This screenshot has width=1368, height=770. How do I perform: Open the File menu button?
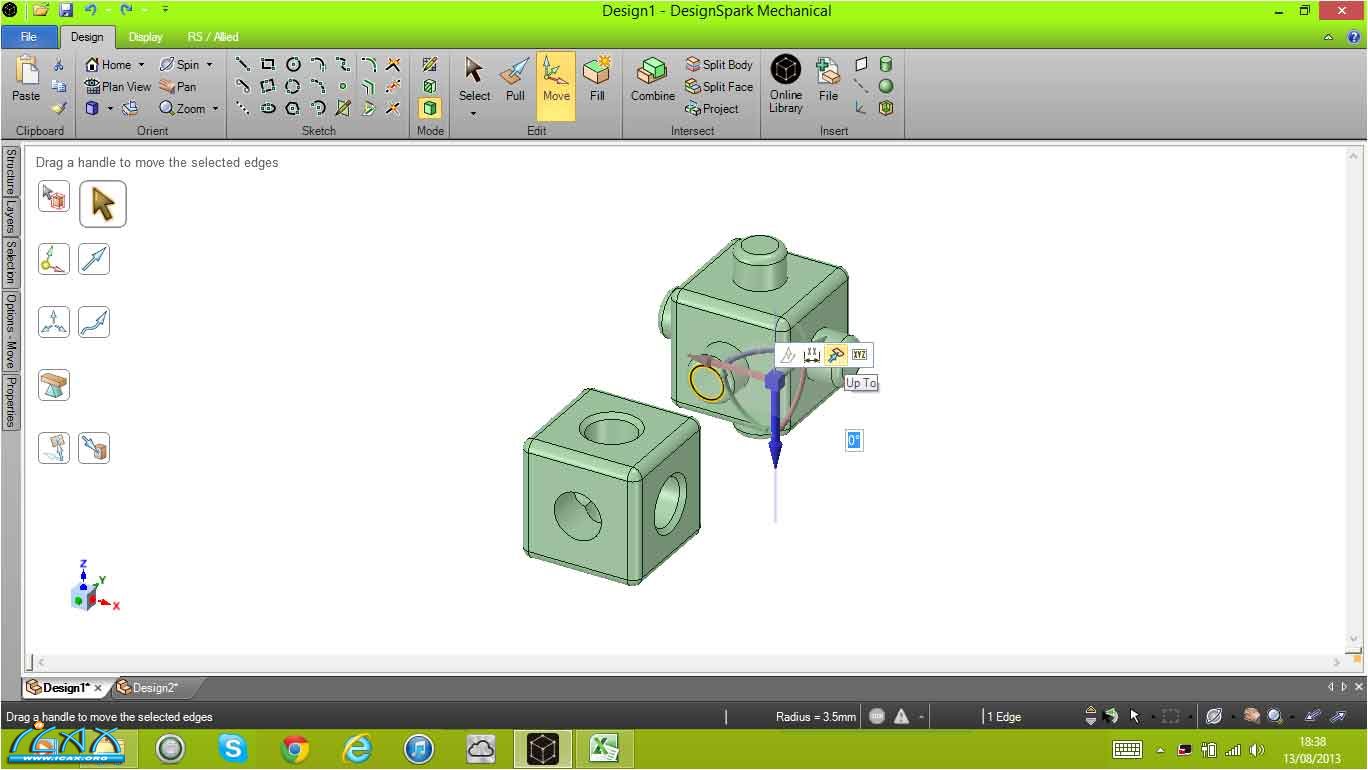(x=29, y=37)
